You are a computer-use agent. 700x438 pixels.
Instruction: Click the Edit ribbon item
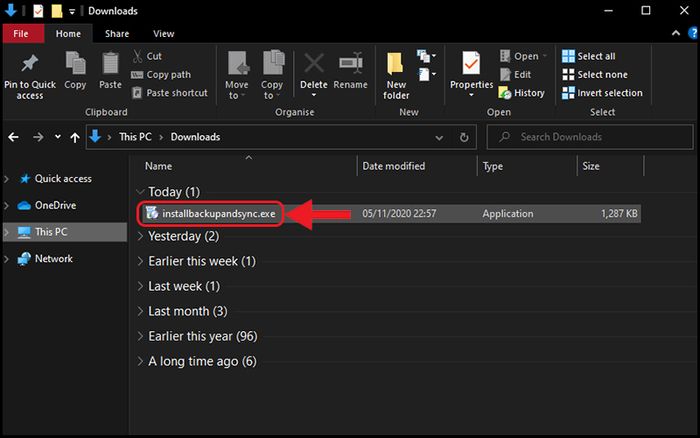pyautogui.click(x=516, y=75)
